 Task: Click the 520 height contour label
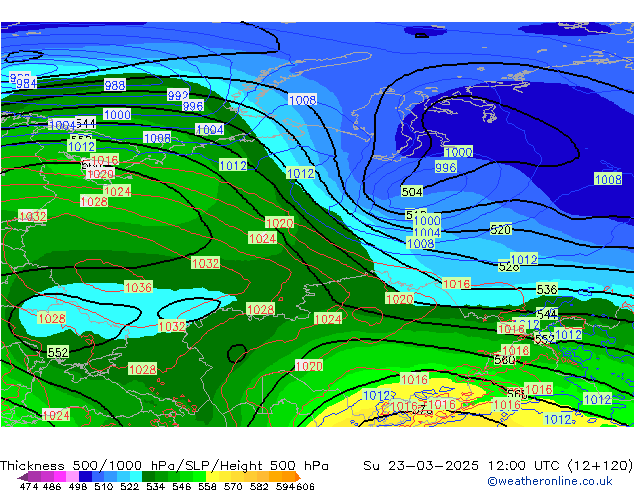pos(501,230)
